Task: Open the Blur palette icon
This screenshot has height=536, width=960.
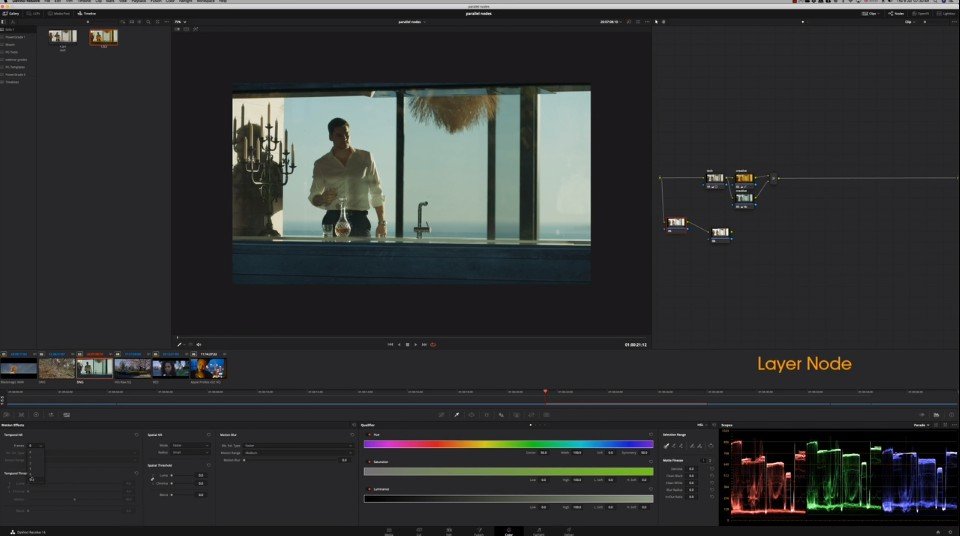Action: pyautogui.click(x=501, y=415)
